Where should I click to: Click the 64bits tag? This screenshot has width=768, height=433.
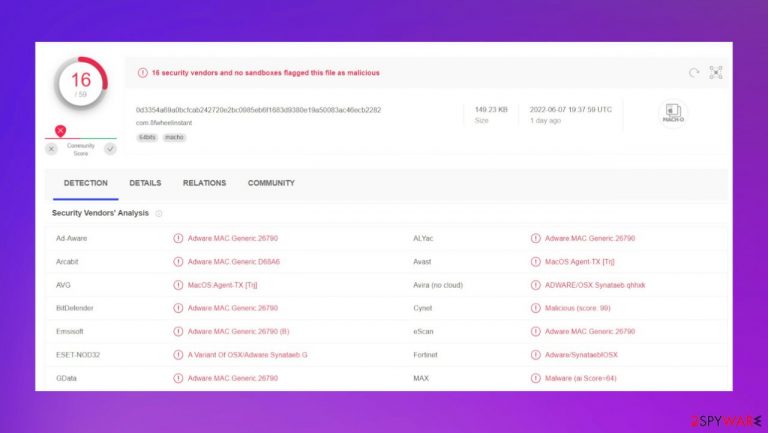point(147,138)
